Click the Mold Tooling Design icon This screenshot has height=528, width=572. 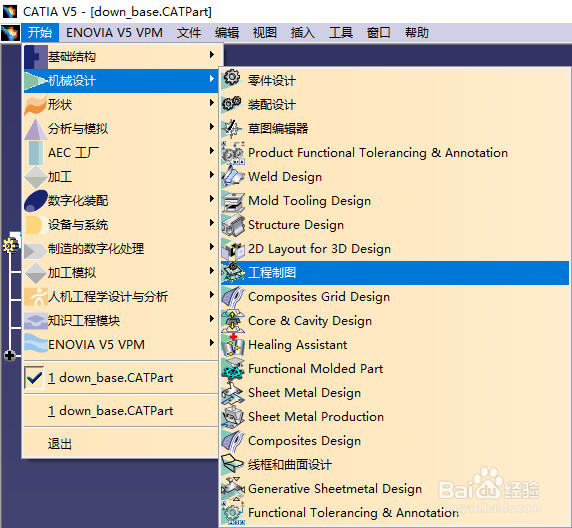[233, 201]
